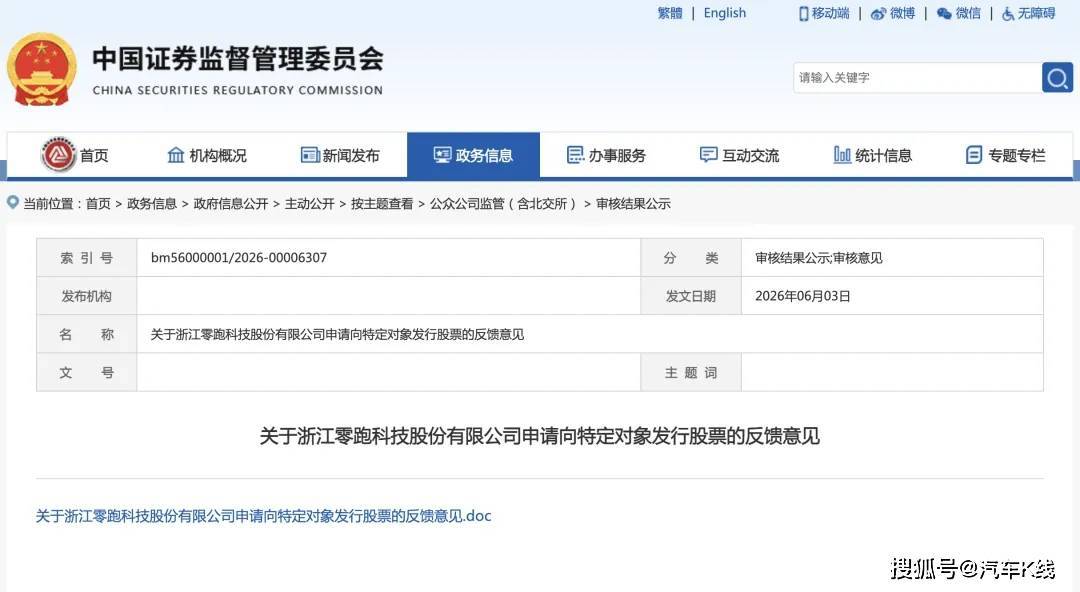1080x592 pixels.
Task: Click index number bm56000001/2026-00006307
Action: coord(239,258)
